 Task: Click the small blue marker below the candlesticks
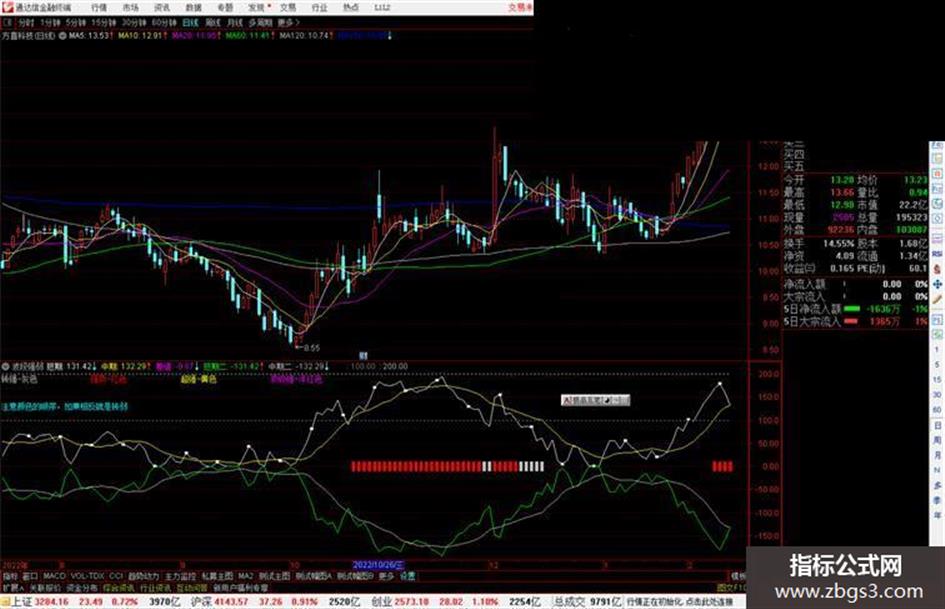tap(363, 356)
